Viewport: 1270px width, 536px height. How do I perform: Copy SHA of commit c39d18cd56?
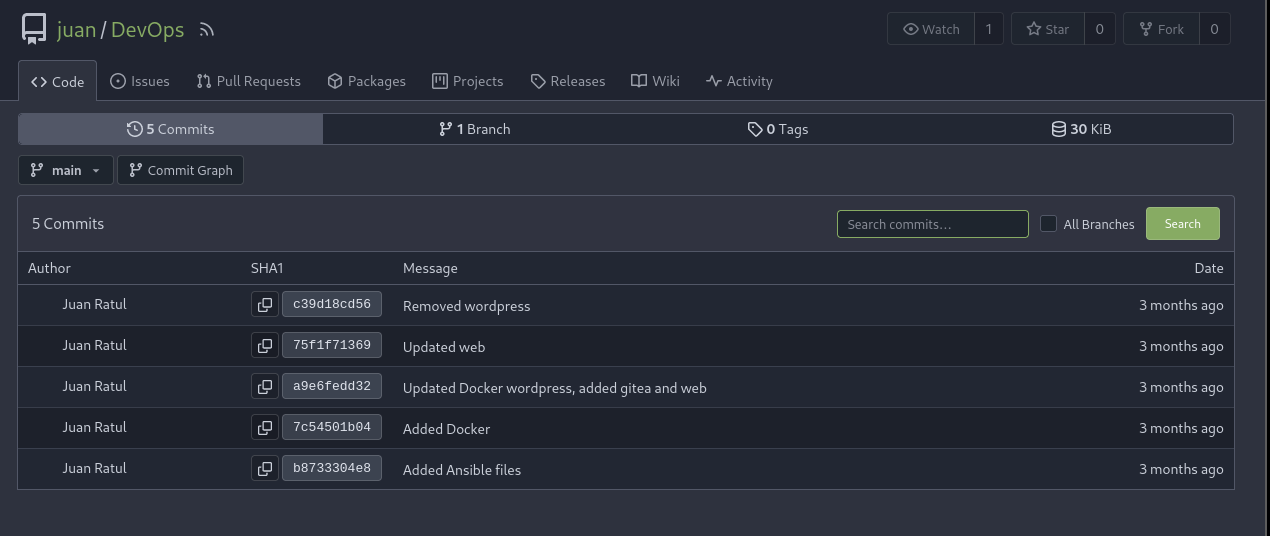pos(265,305)
